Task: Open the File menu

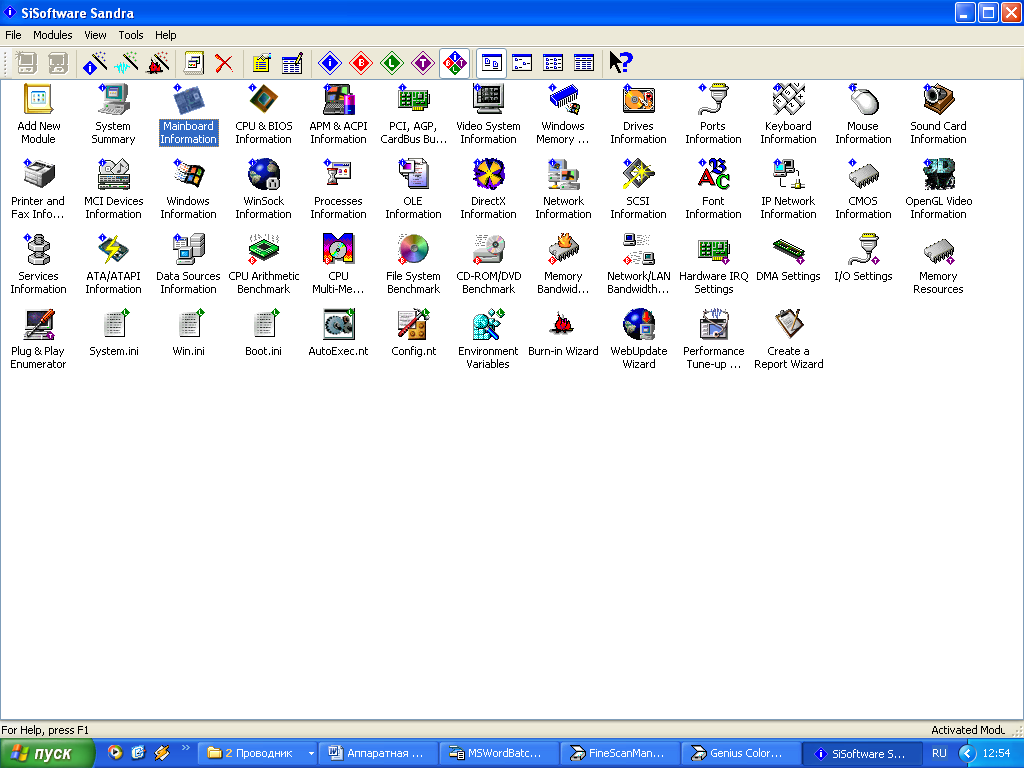Action: click(x=13, y=35)
